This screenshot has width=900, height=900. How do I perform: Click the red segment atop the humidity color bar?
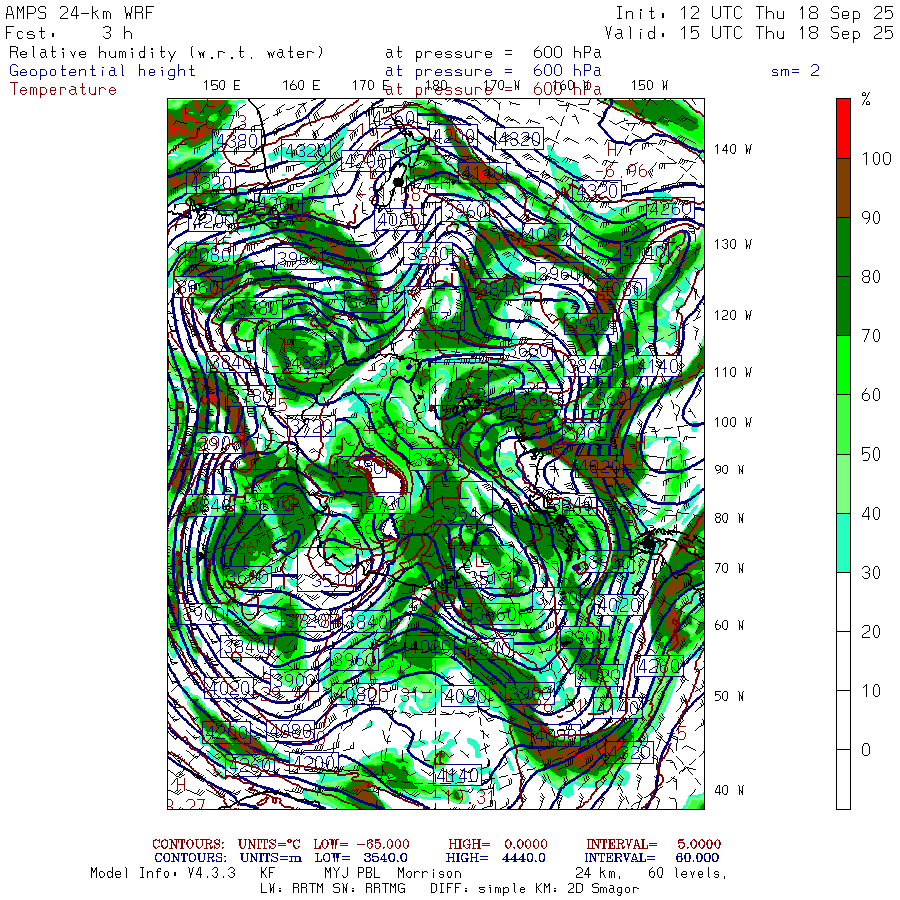843,128
